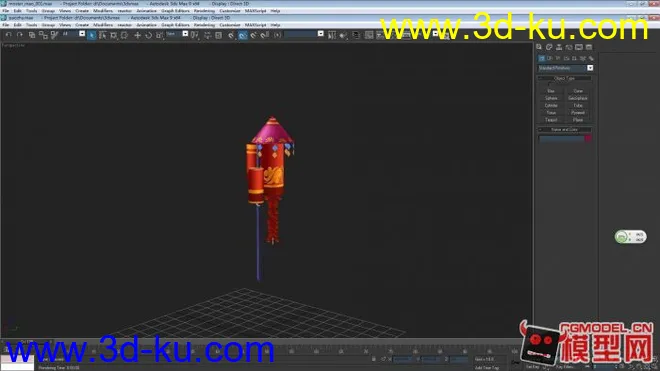Switch to Lights creation category icon

[558, 58]
